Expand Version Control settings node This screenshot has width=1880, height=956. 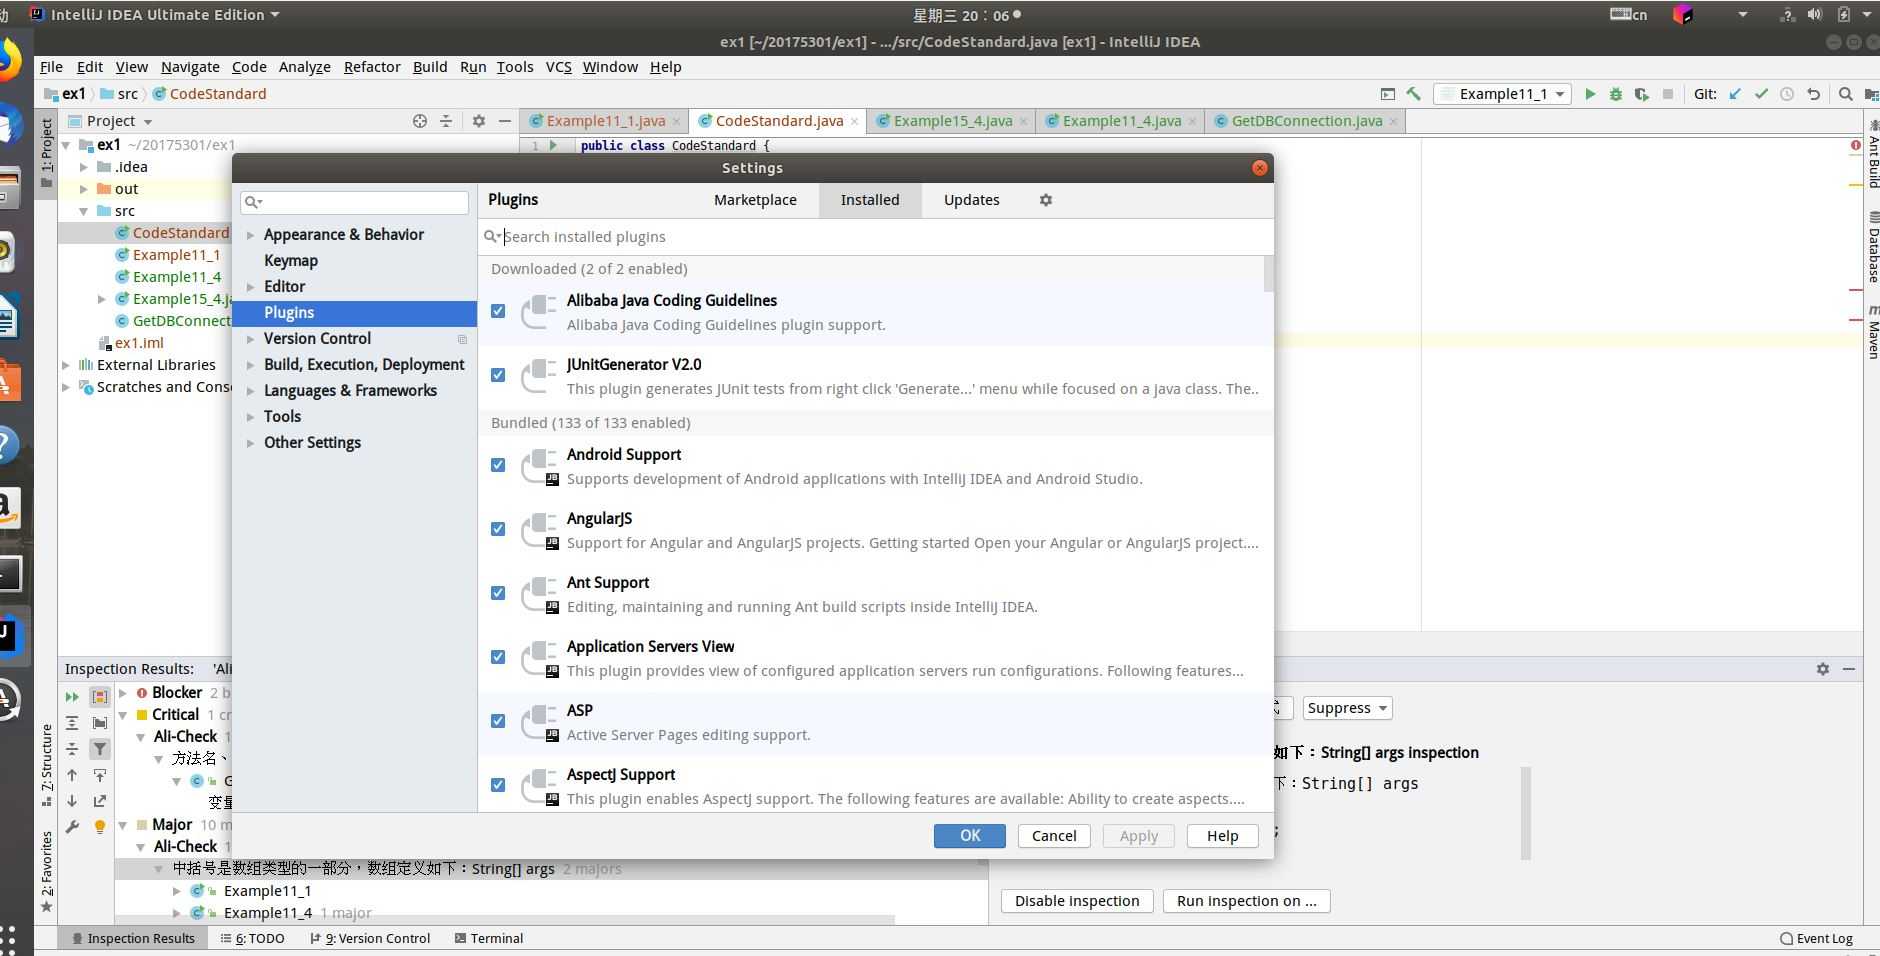(x=250, y=339)
